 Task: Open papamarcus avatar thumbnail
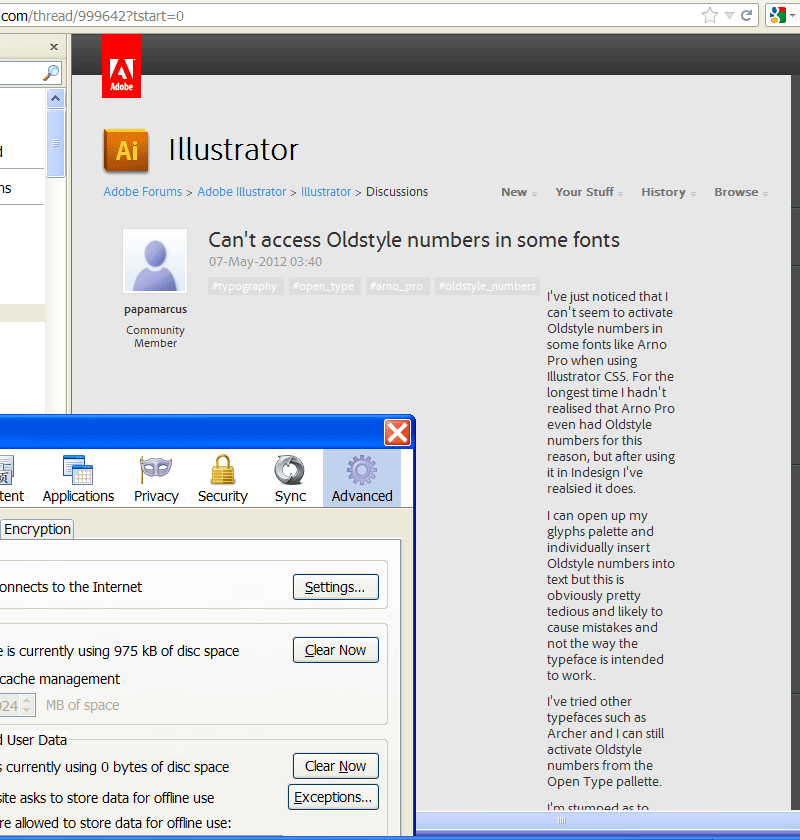[155, 261]
